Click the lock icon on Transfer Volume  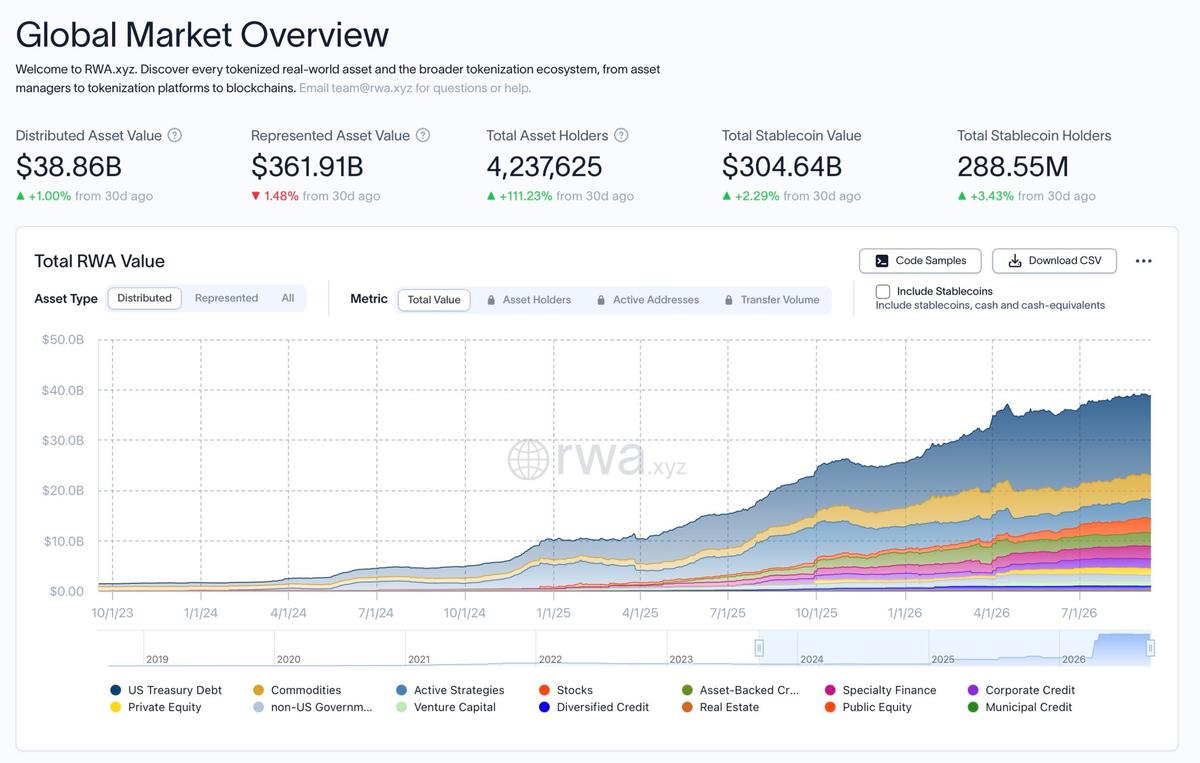(729, 300)
